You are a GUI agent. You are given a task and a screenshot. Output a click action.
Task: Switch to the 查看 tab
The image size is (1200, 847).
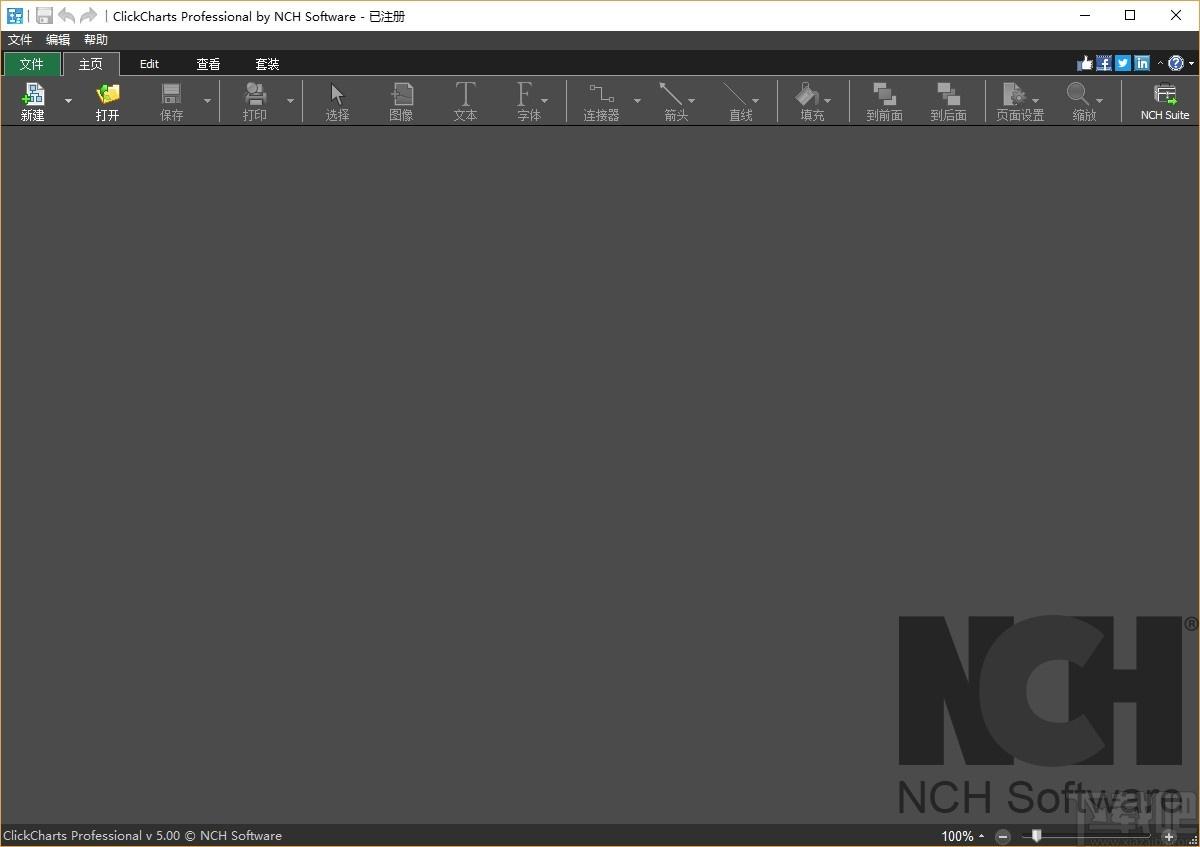click(208, 64)
